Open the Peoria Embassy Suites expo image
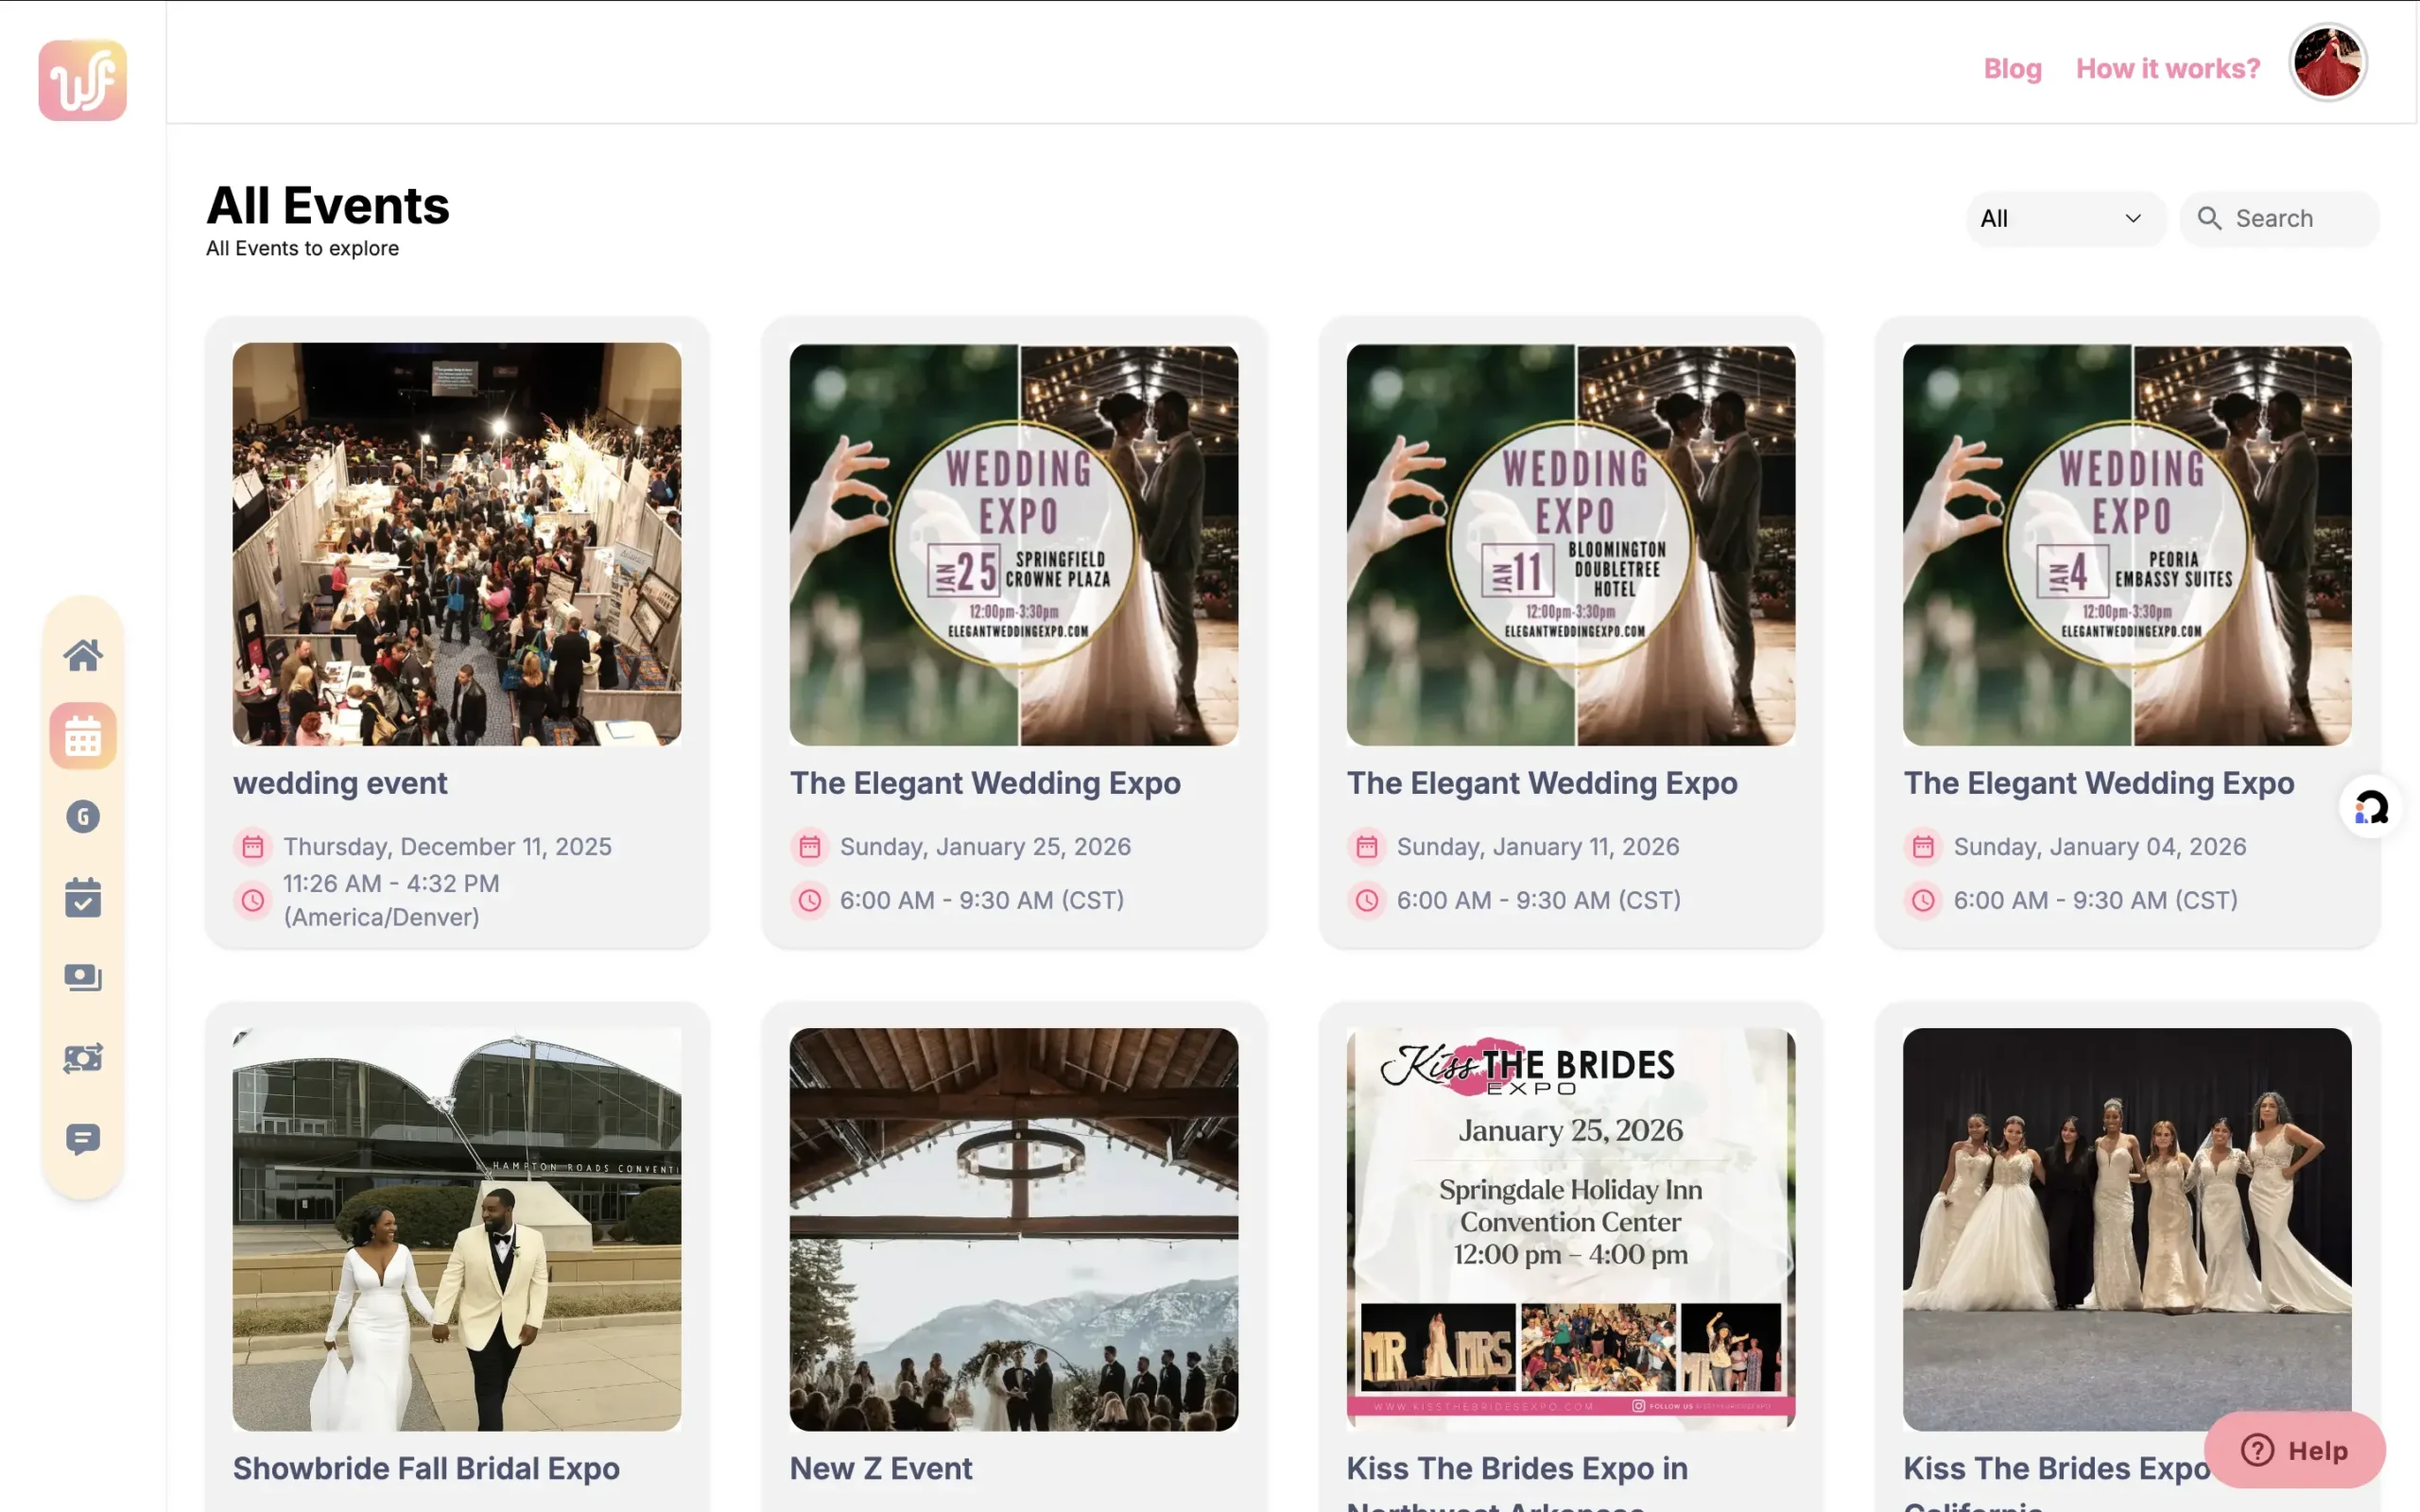Viewport: 2420px width, 1512px height. [2126, 544]
